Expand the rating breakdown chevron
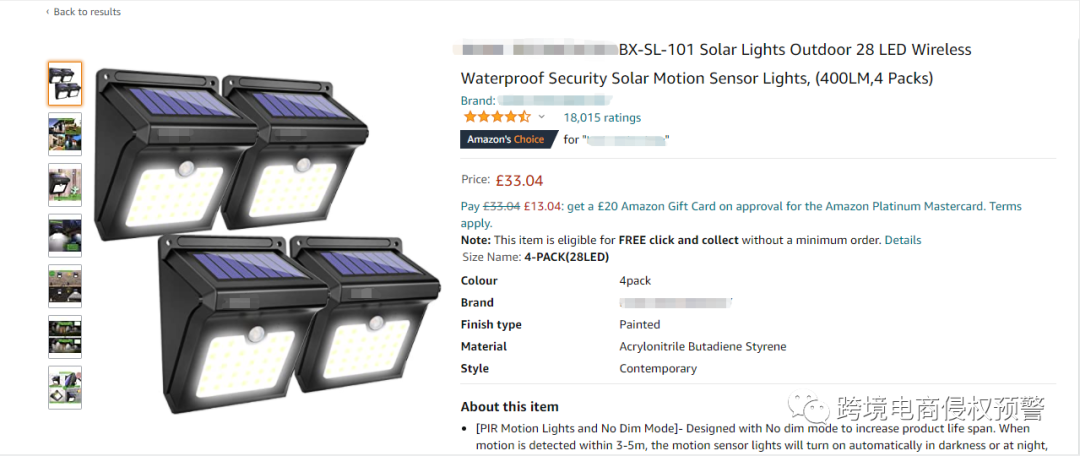Image resolution: width=1080 pixels, height=456 pixels. [x=542, y=117]
